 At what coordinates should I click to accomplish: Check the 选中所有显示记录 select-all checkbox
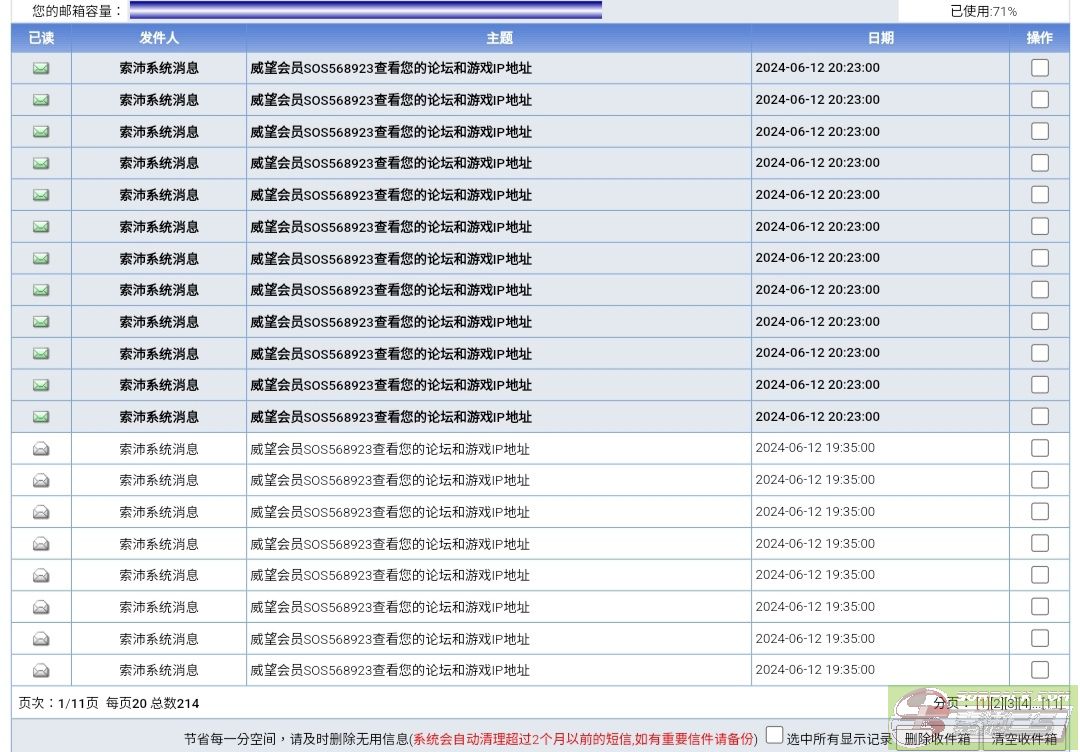(x=774, y=736)
